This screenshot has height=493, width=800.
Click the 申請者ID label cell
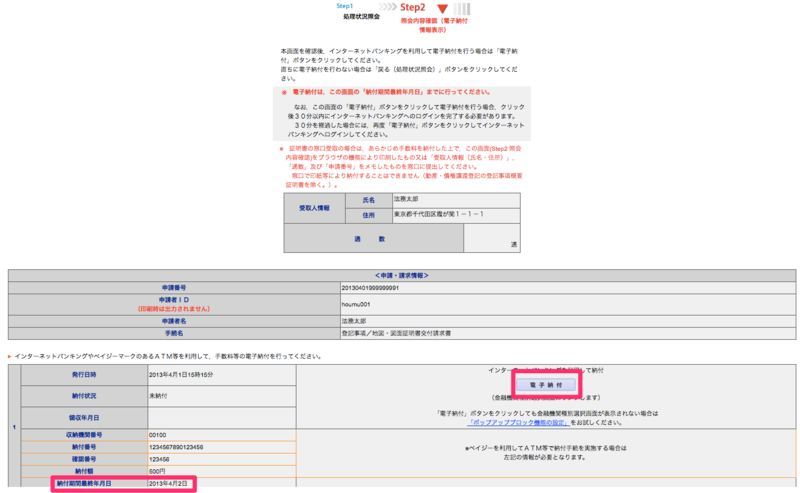[x=174, y=304]
